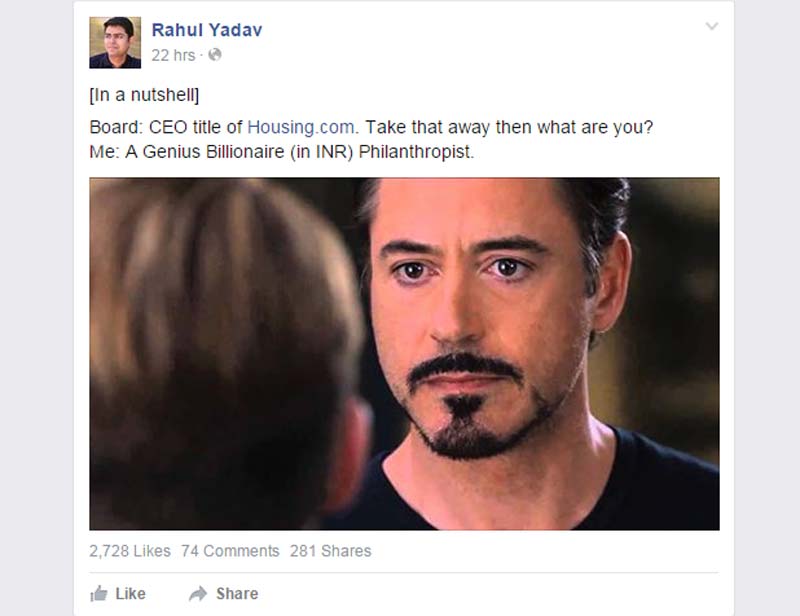Click the 22 hrs timestamp

(x=173, y=55)
